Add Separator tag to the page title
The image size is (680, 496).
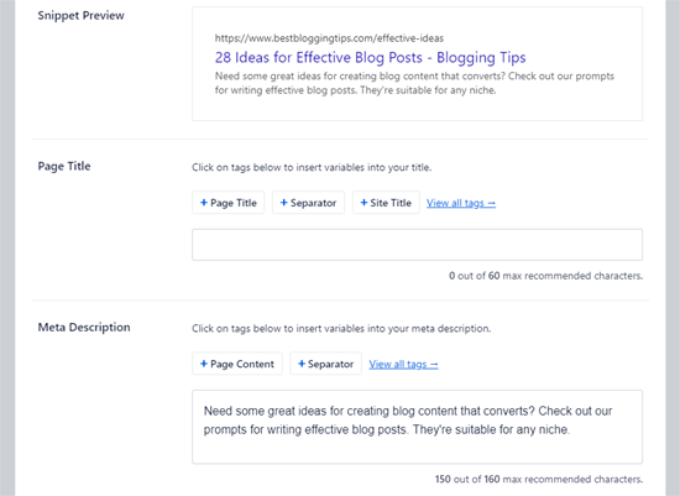(308, 203)
